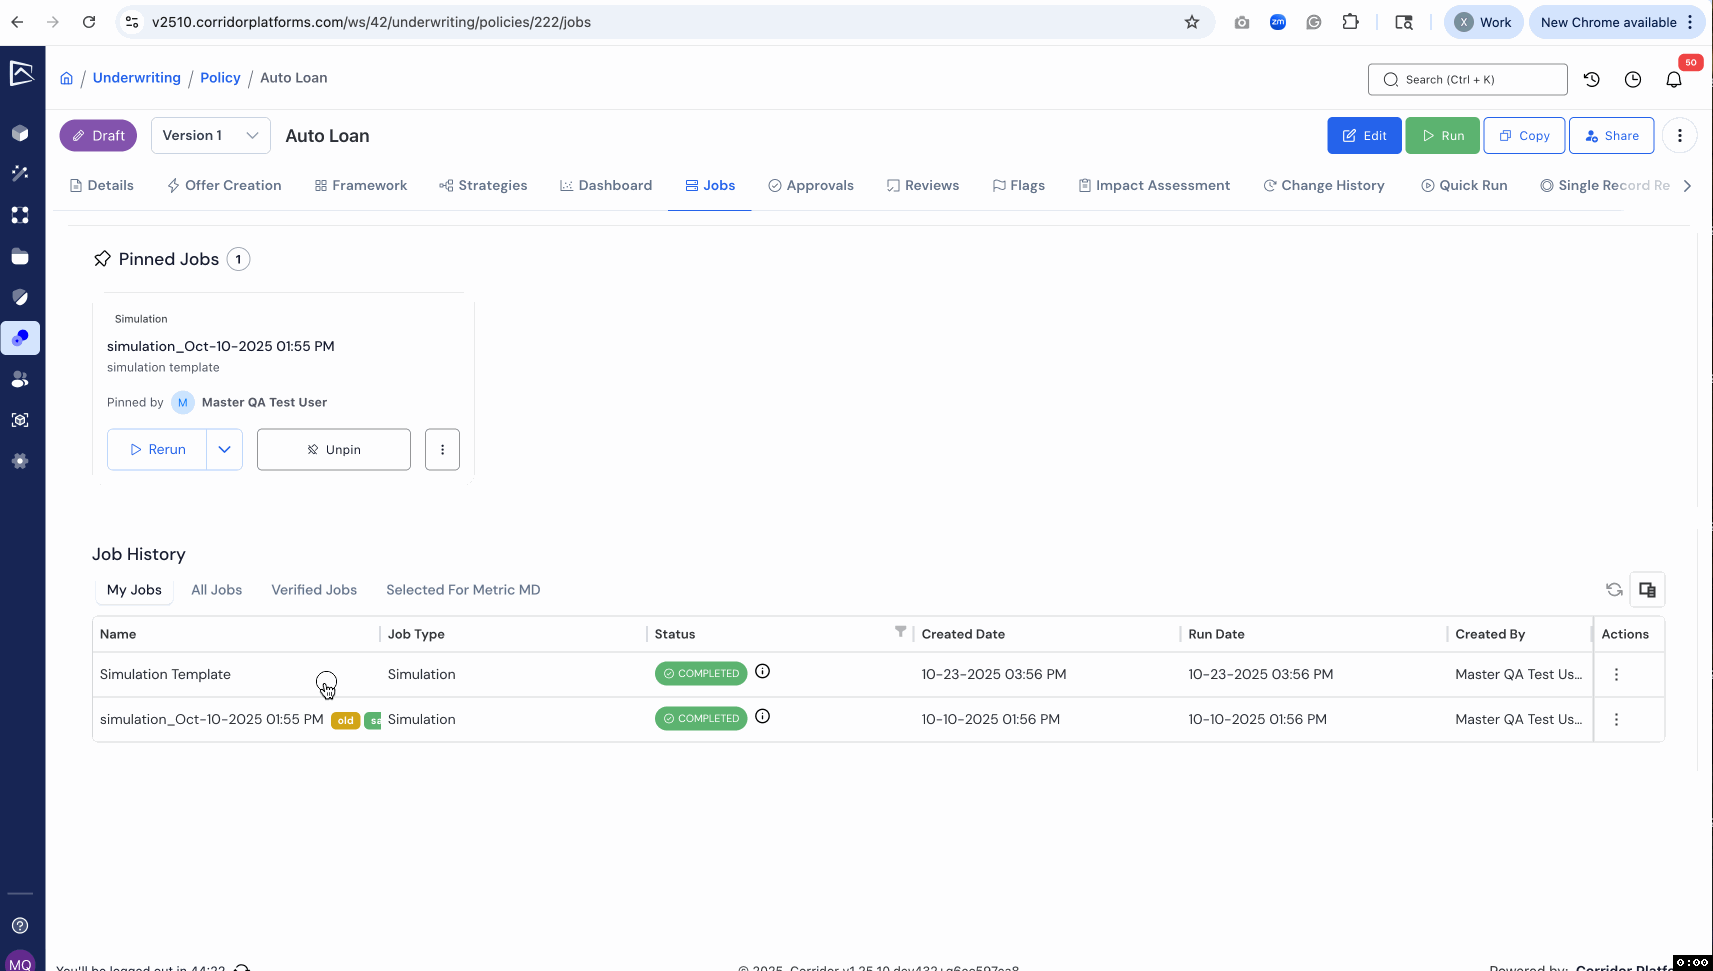The width and height of the screenshot is (1713, 971).
Task: Click the Status column filter icon
Action: point(900,632)
